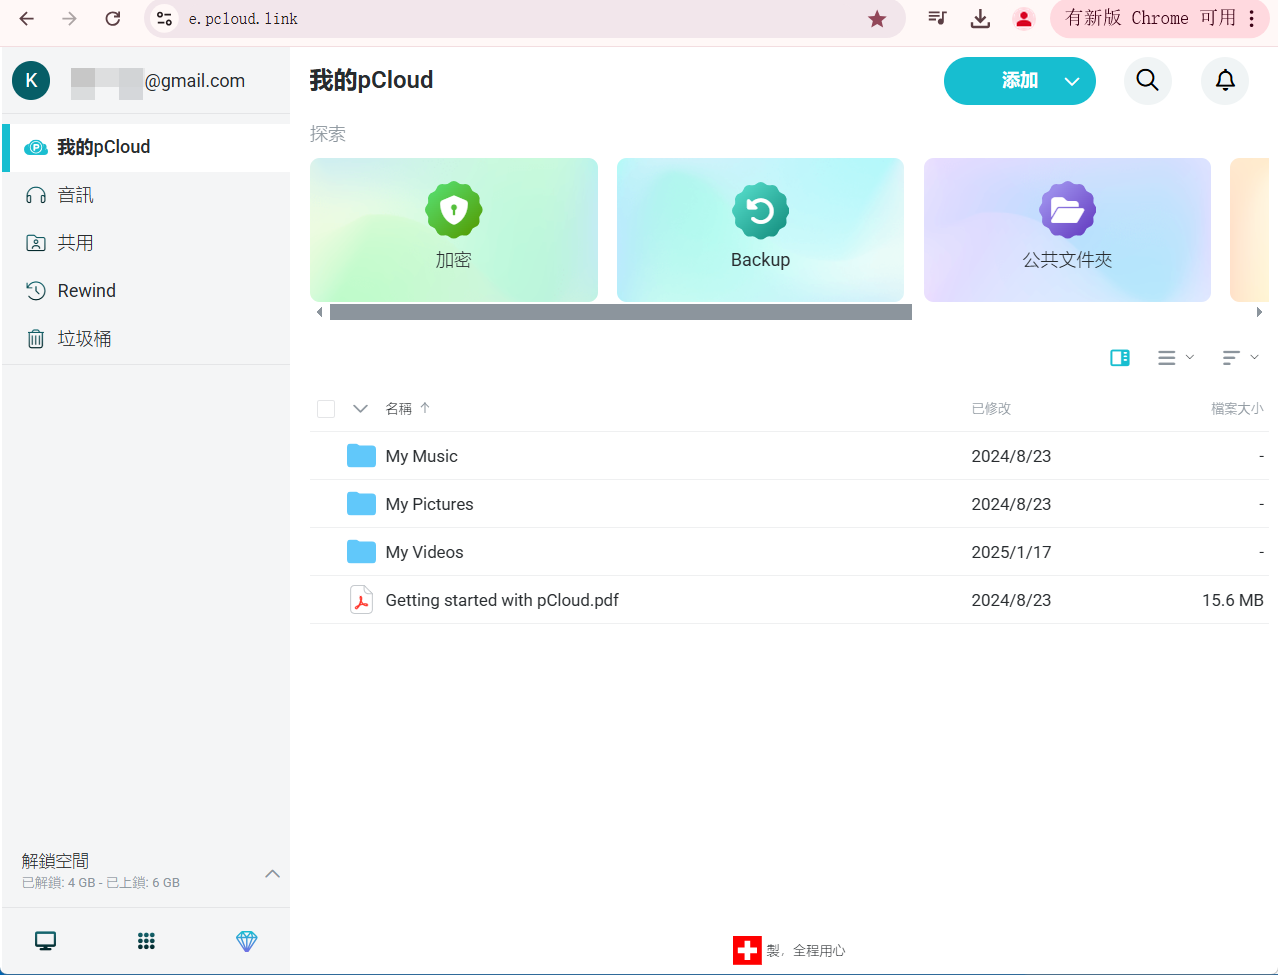1278x975 pixels.
Task: Open Chrome's three-dot menu
Action: [1252, 19]
